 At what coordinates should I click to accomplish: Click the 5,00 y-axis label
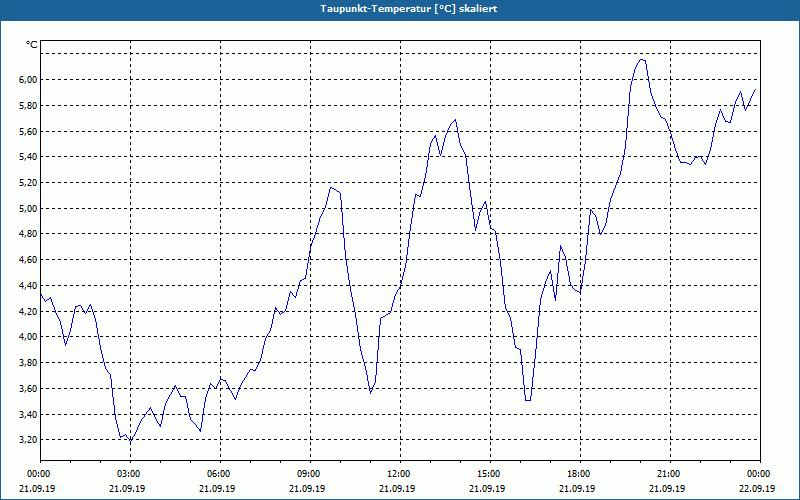(29, 208)
